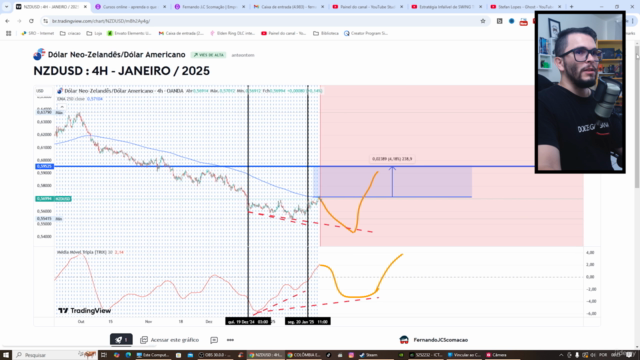Click the 'seg. 20 Jan '25 11:00' date label

pos(308,322)
